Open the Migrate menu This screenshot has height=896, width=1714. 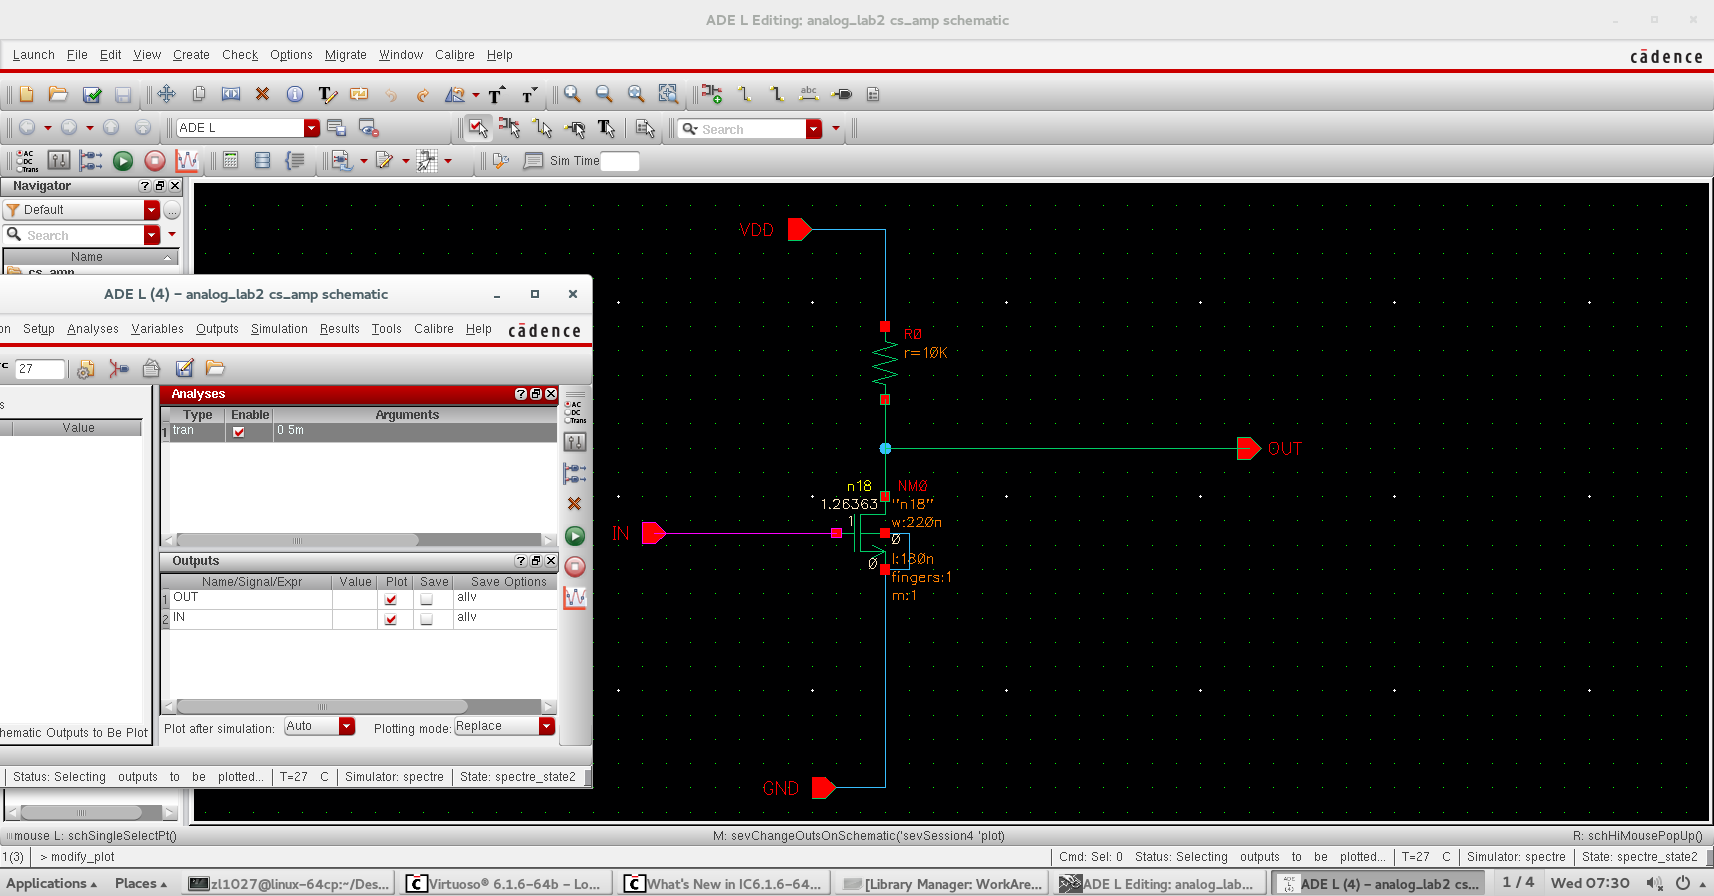(345, 55)
